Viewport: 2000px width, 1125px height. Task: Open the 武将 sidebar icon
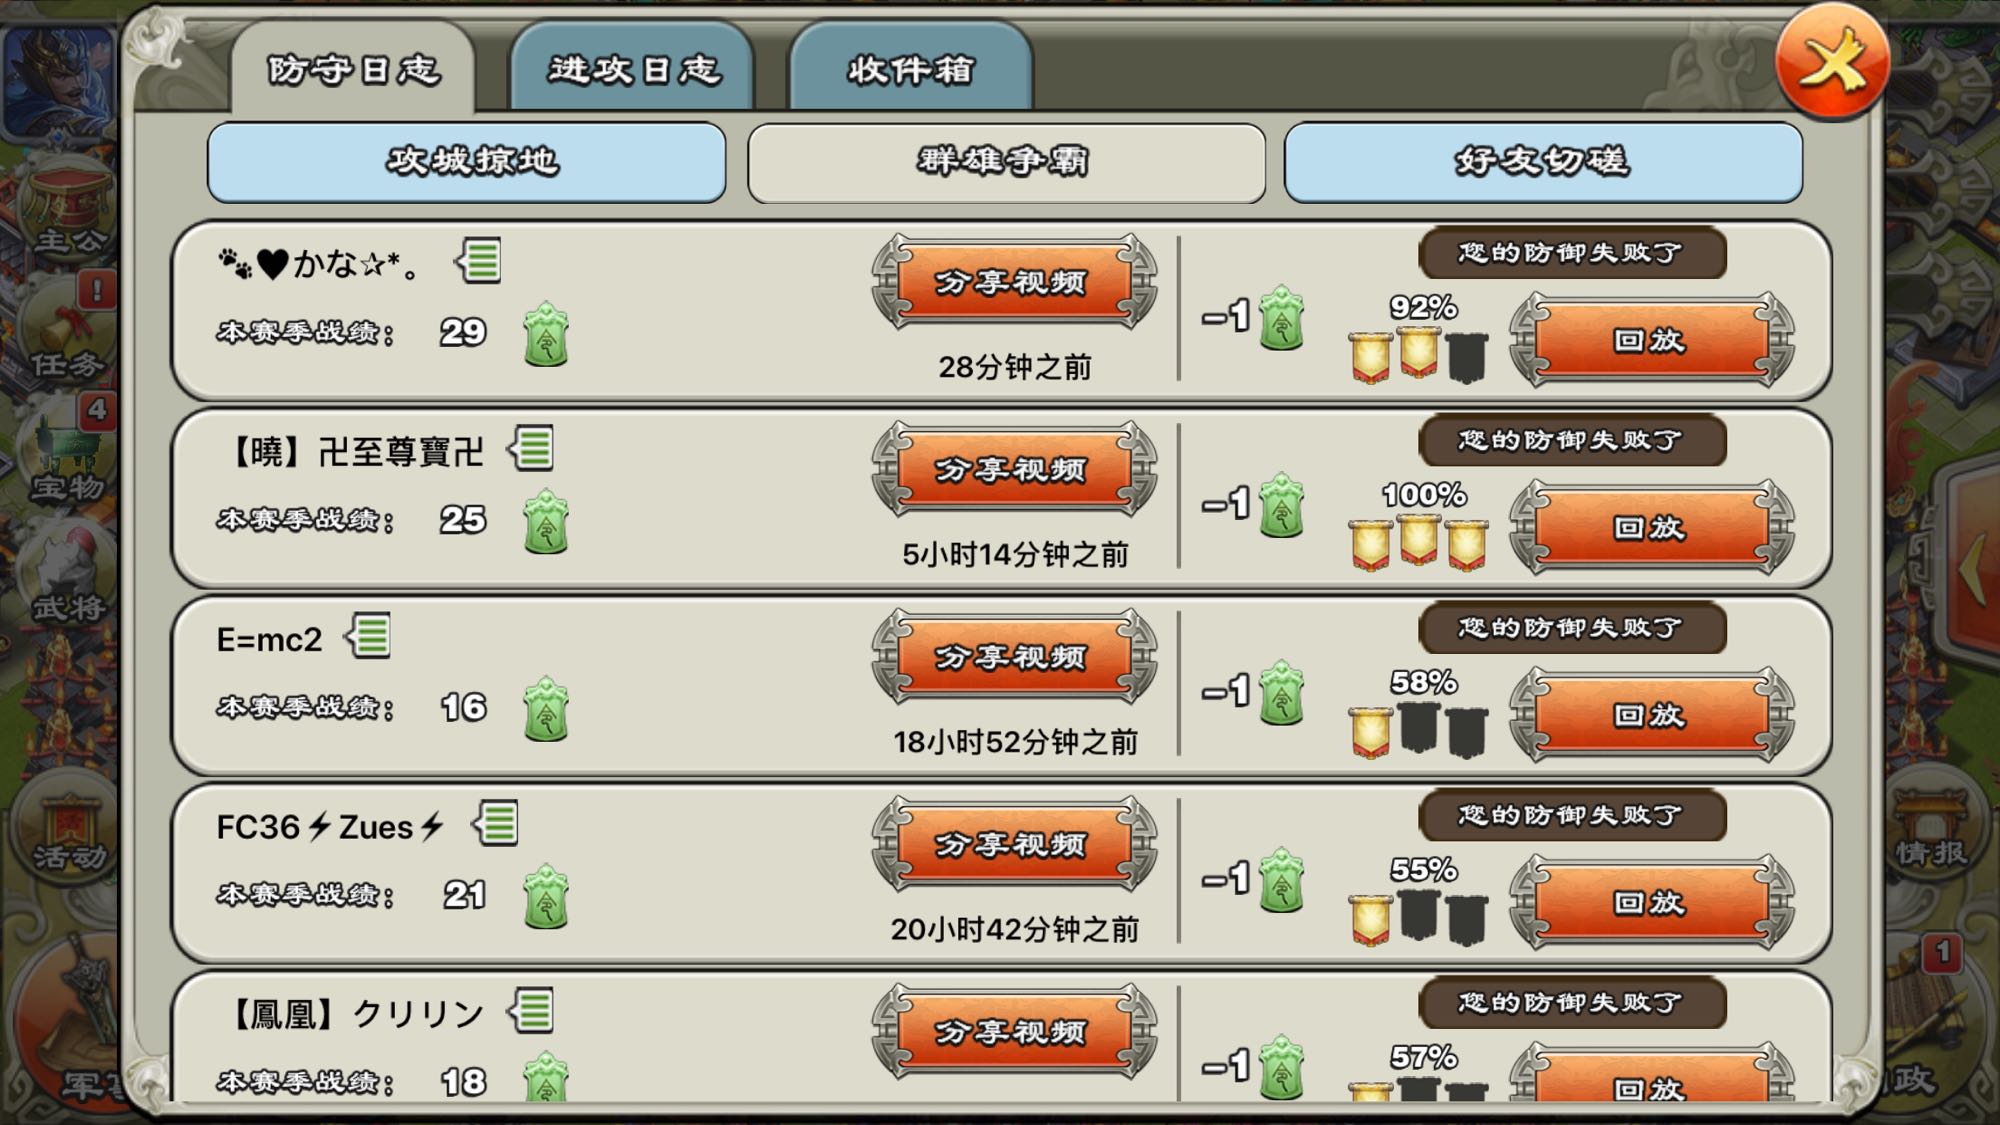(65, 575)
